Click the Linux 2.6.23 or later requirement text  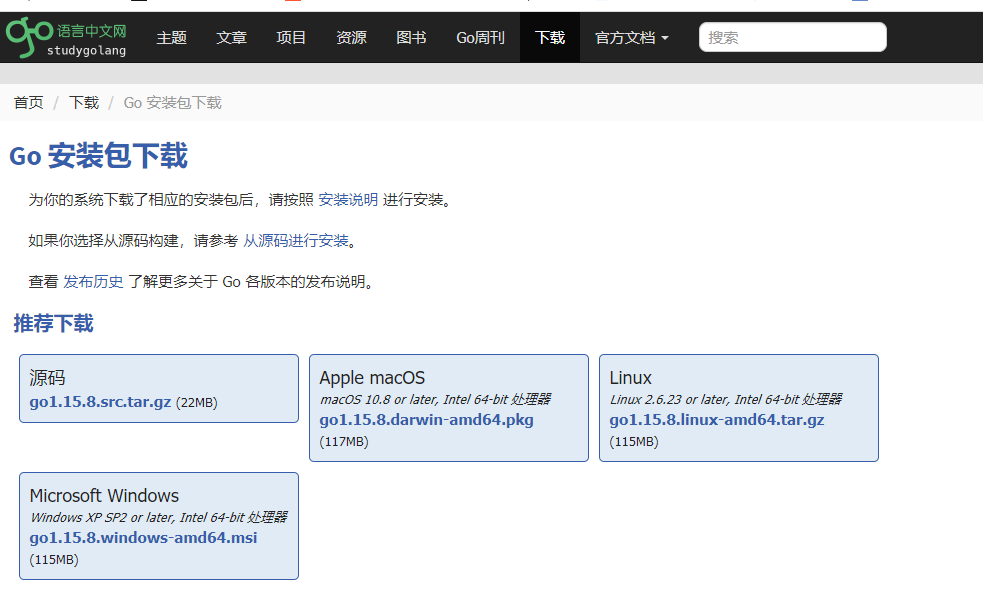tap(726, 399)
